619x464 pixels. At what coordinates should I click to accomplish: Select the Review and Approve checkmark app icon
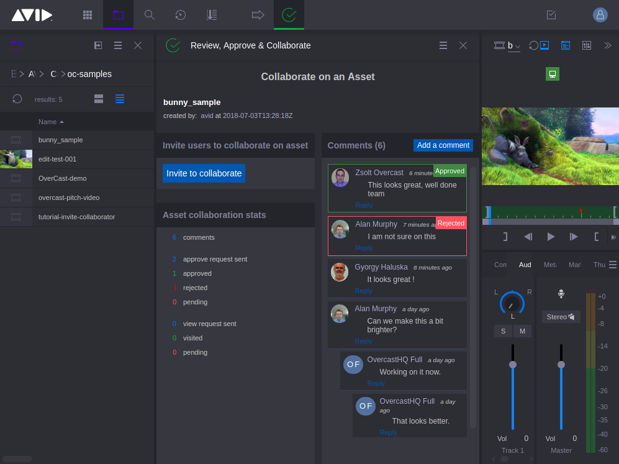pyautogui.click(x=289, y=15)
